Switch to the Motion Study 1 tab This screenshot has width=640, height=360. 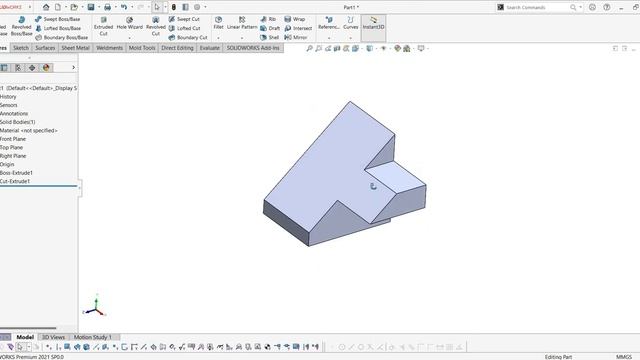(93, 337)
